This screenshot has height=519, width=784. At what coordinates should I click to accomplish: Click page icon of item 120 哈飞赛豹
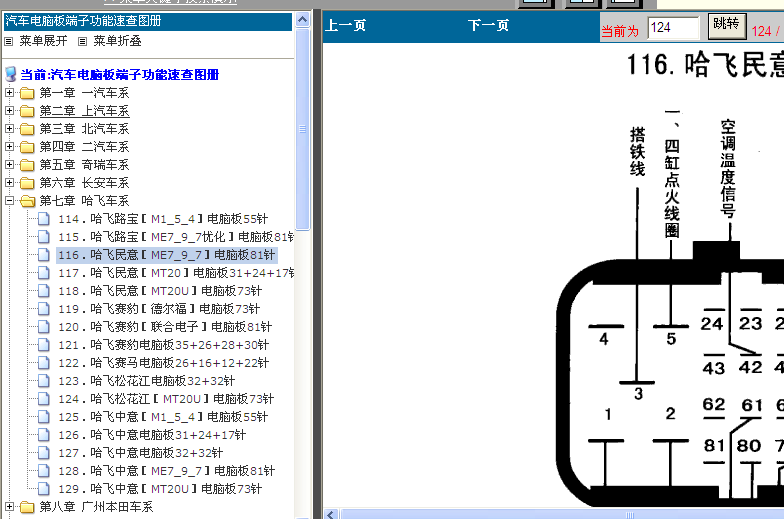tap(44, 326)
